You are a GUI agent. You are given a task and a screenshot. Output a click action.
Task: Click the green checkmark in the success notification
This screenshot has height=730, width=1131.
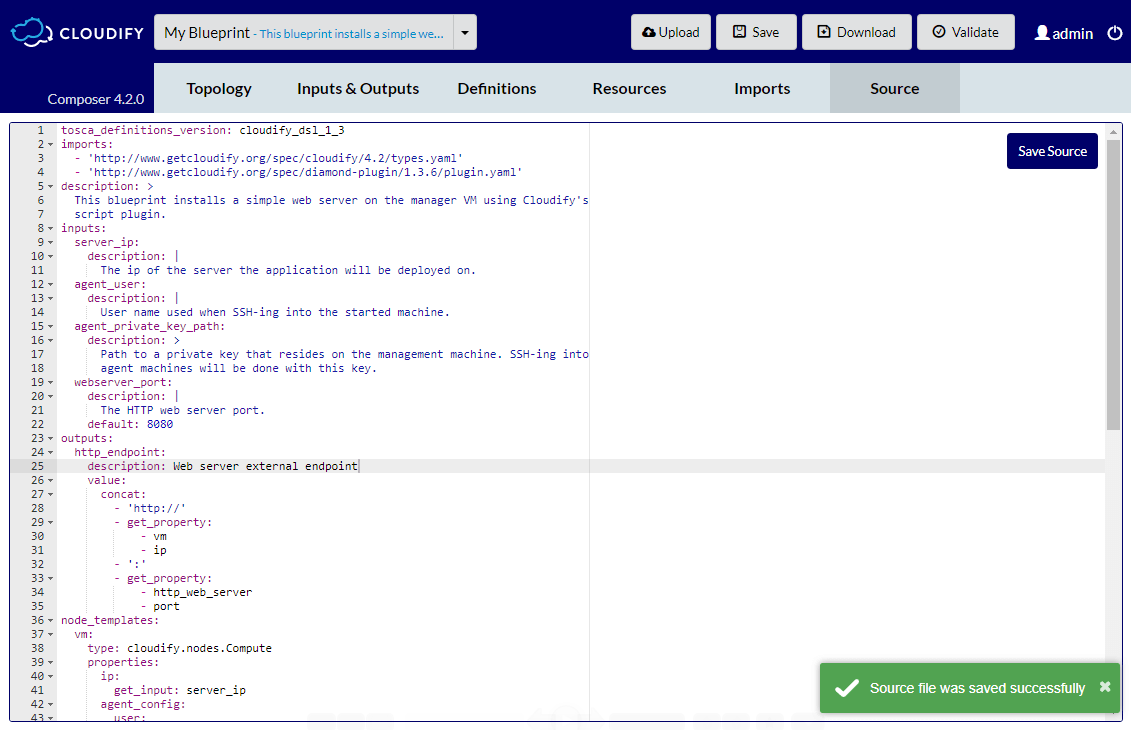(846, 688)
